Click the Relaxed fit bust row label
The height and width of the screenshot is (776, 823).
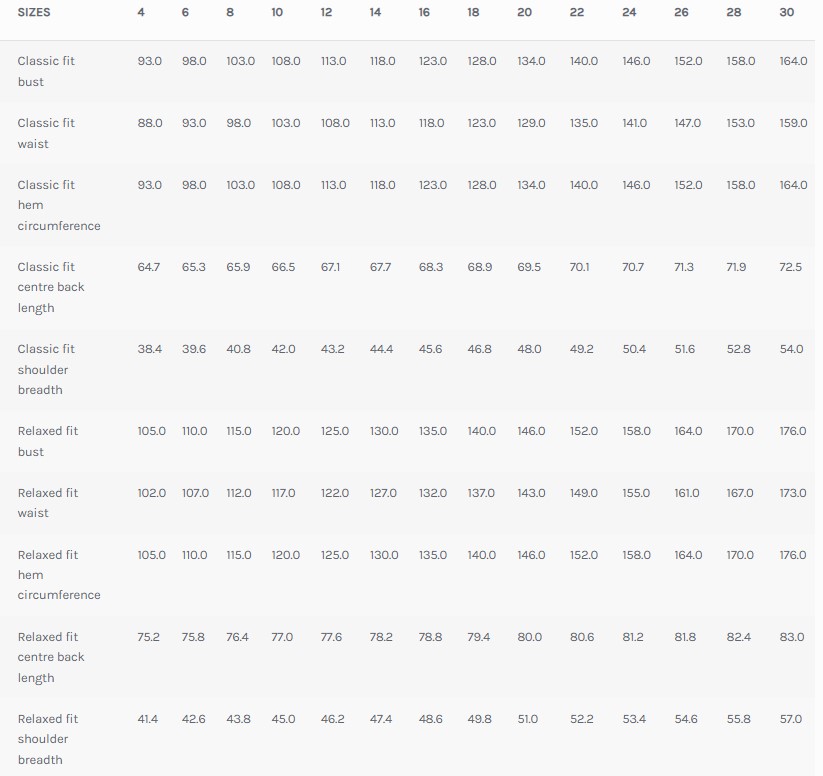click(x=47, y=441)
